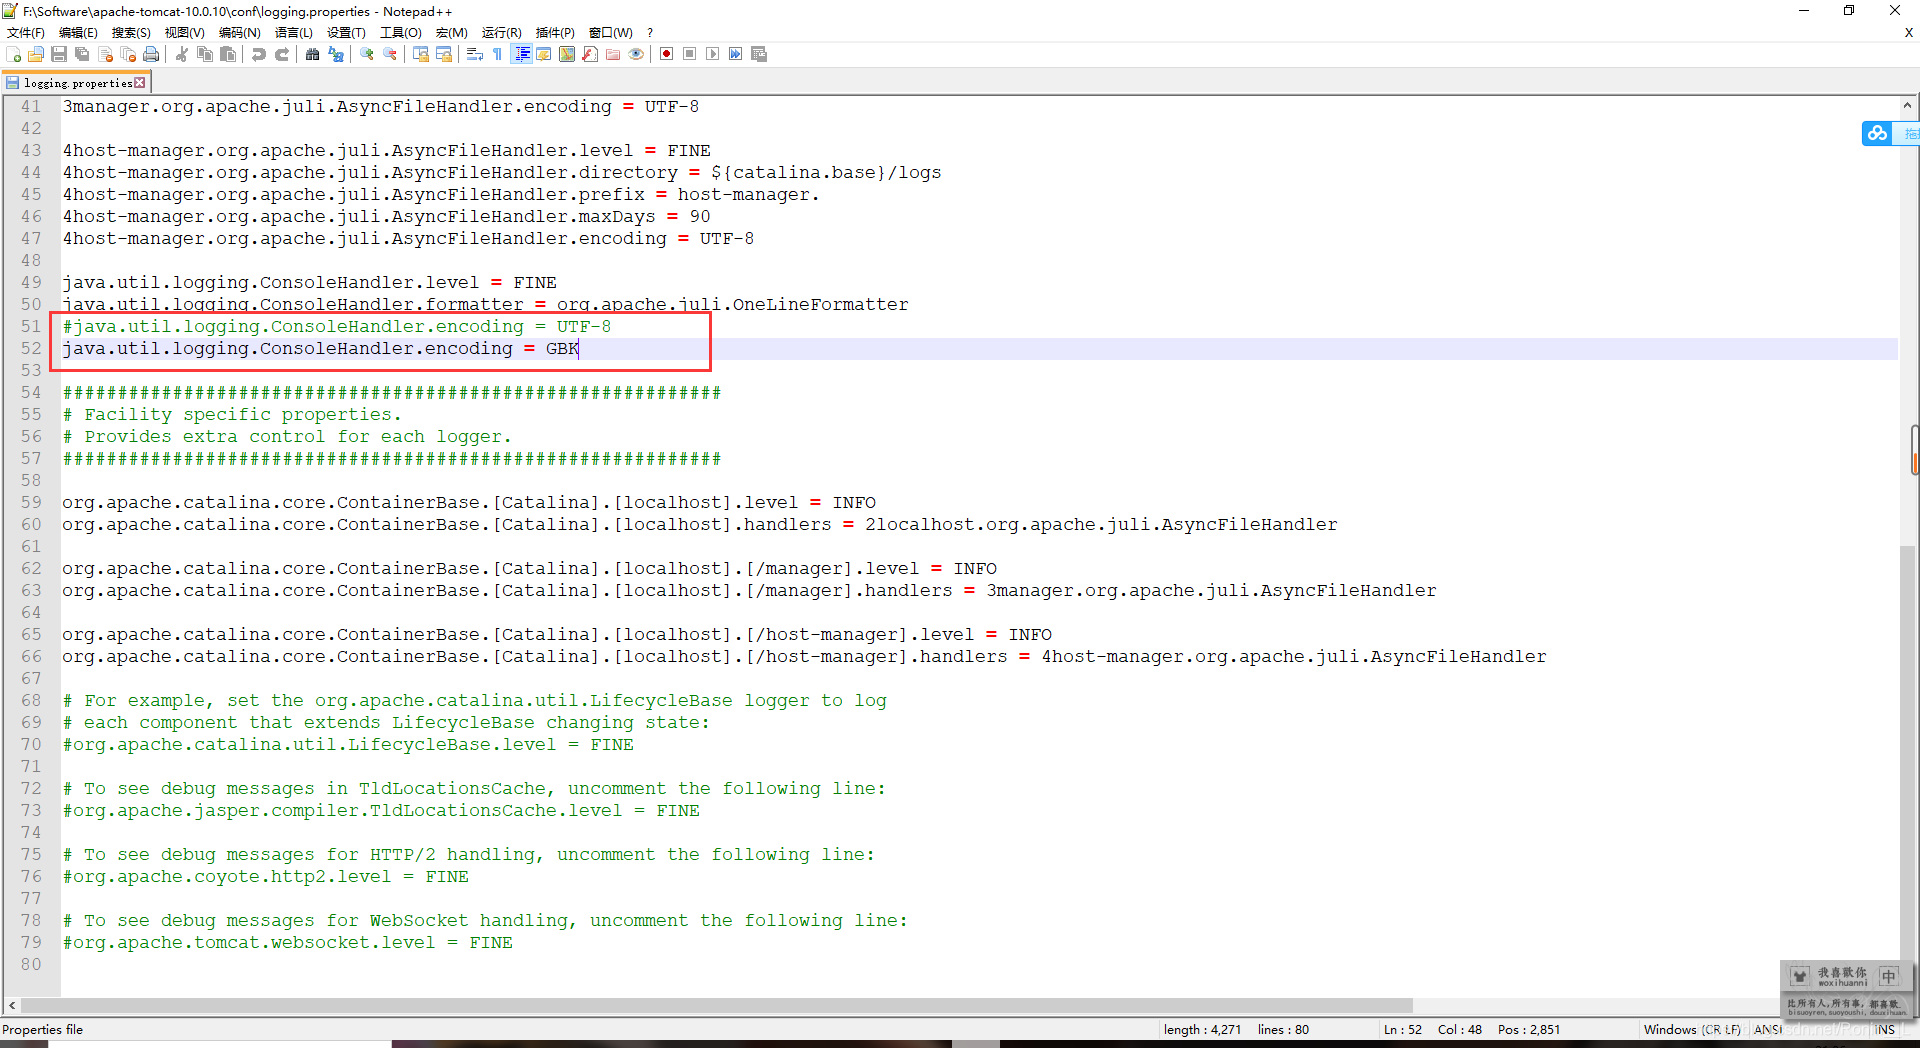The width and height of the screenshot is (1920, 1048).
Task: Click line number 60 in margin
Action: (31, 525)
